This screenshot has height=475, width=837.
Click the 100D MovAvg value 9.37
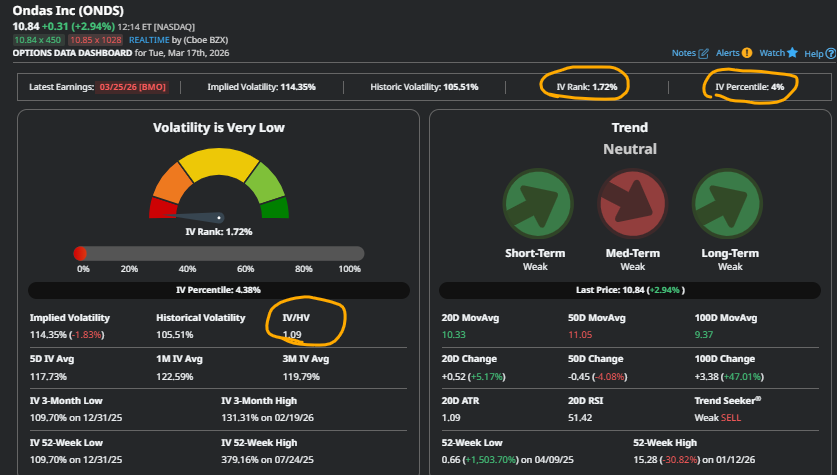(704, 335)
